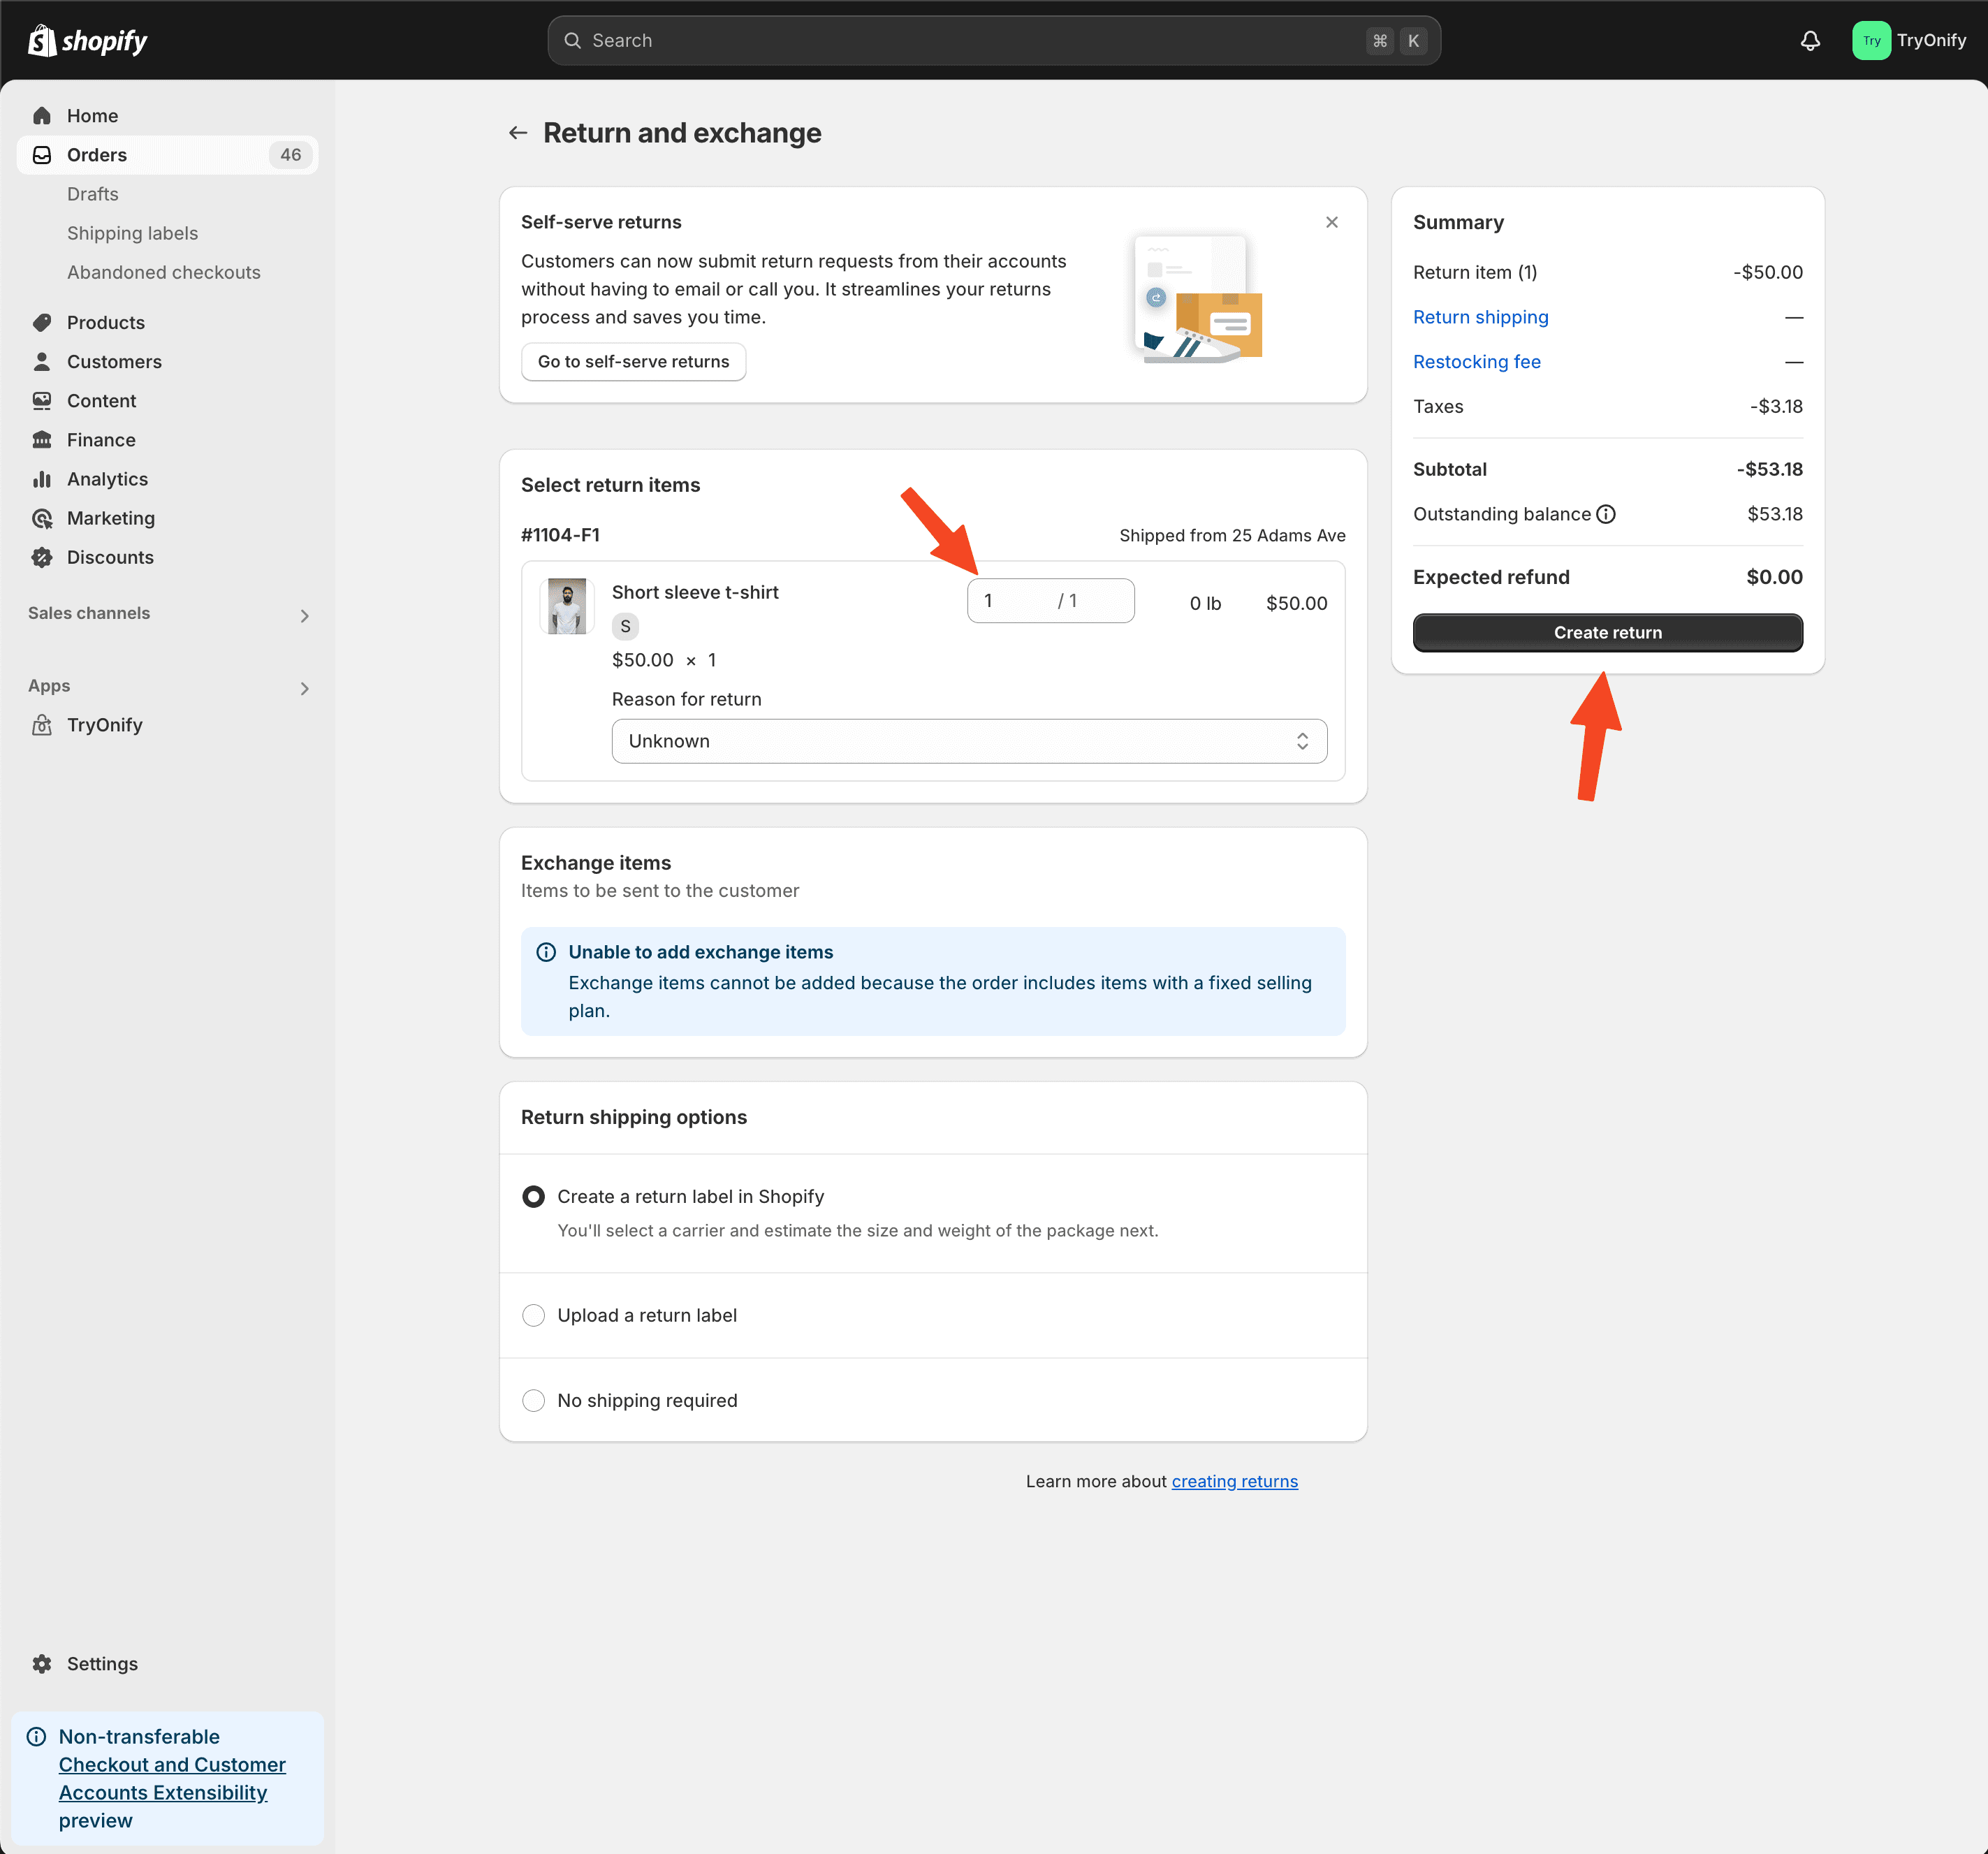The height and width of the screenshot is (1854, 1988).
Task: Click the Outstanding balance info icon
Action: pos(1605,514)
